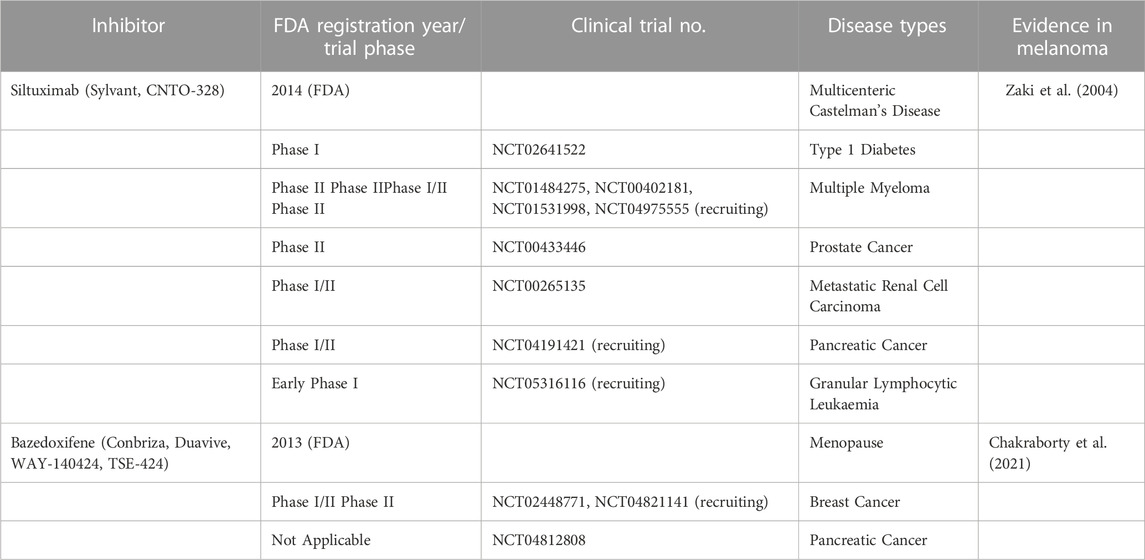
Task: Select the FDA registration year header cell
Action: (x=371, y=36)
